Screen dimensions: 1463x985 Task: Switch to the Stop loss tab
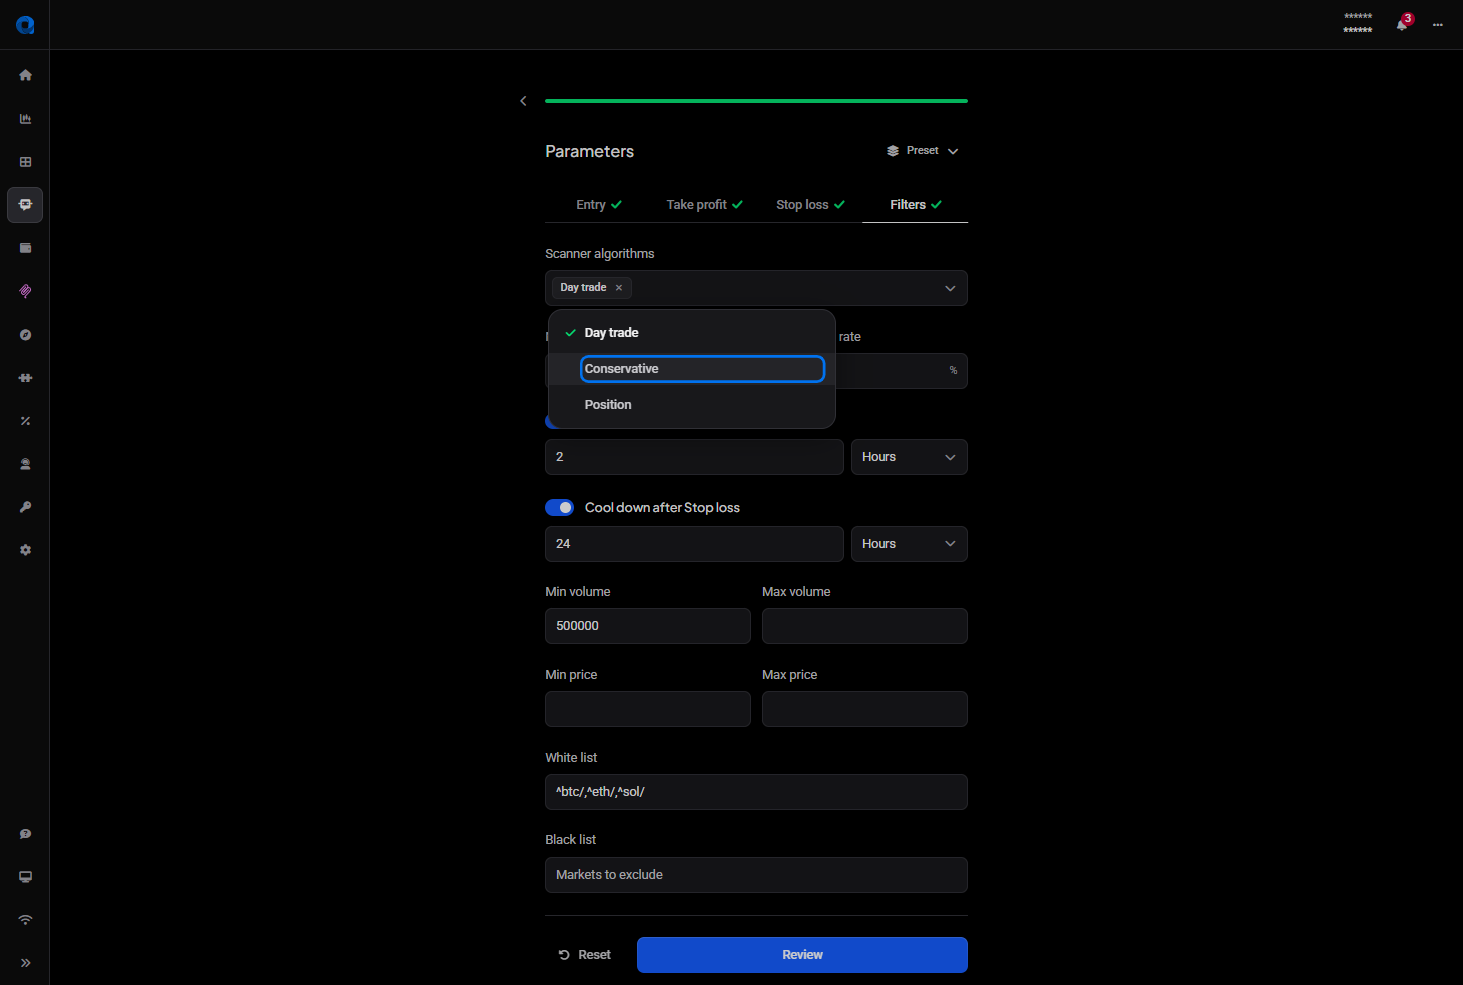coord(810,205)
